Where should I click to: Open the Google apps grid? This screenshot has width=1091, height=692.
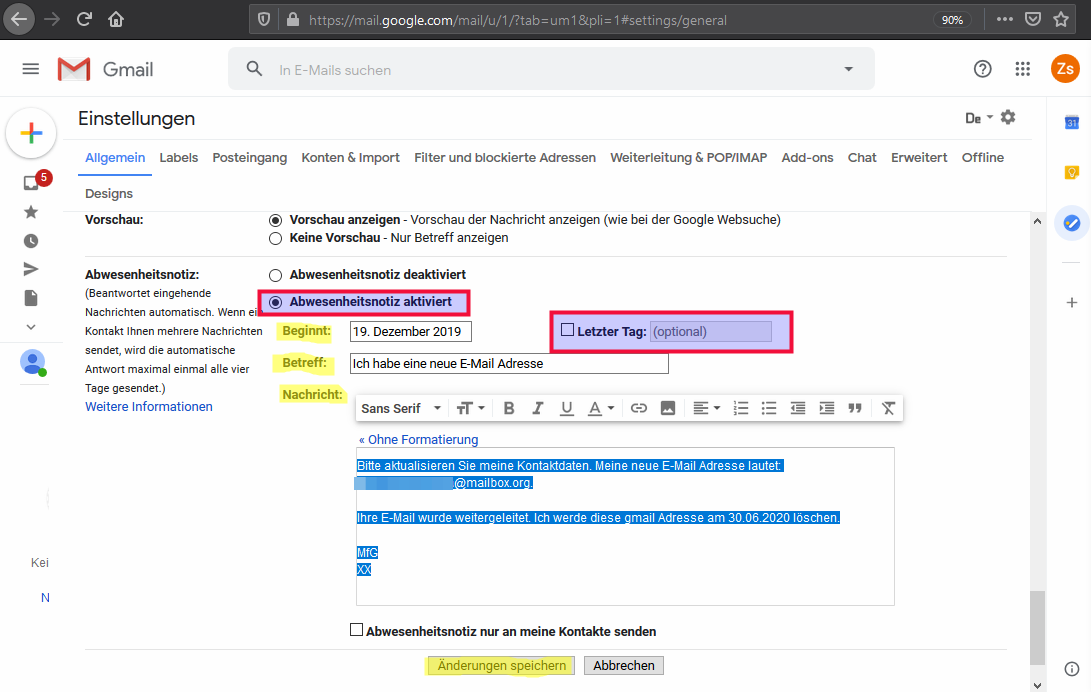click(x=1022, y=69)
